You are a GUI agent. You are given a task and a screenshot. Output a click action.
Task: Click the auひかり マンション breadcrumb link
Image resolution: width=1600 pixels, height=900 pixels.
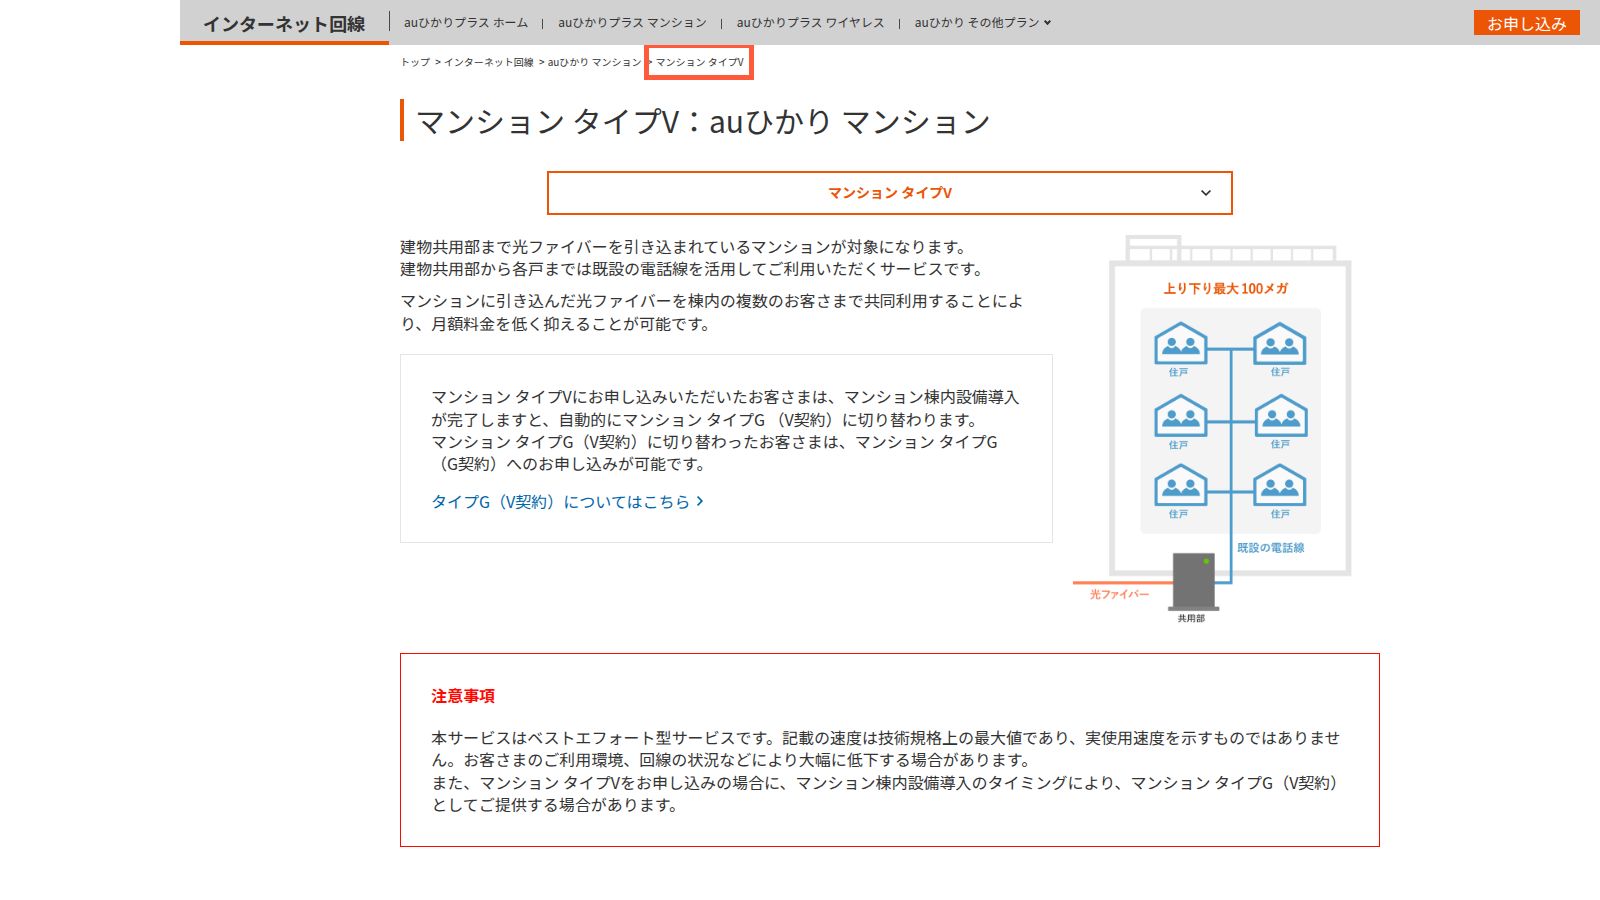point(594,62)
